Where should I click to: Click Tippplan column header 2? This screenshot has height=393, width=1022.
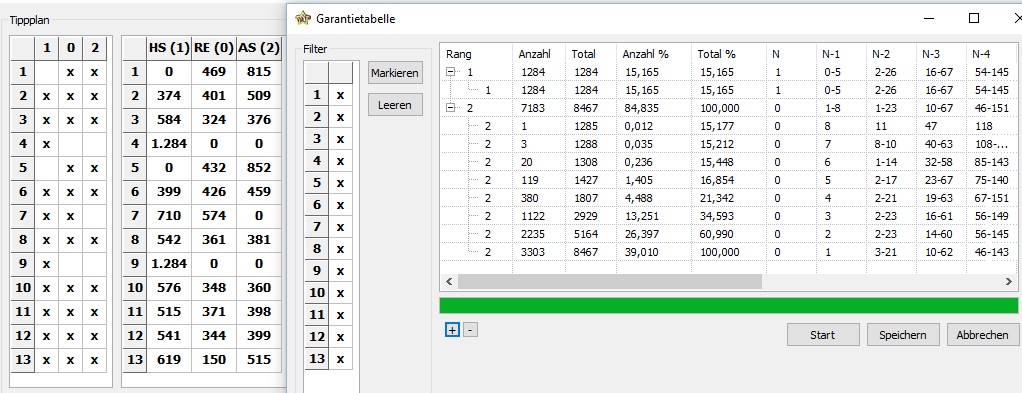coord(95,48)
